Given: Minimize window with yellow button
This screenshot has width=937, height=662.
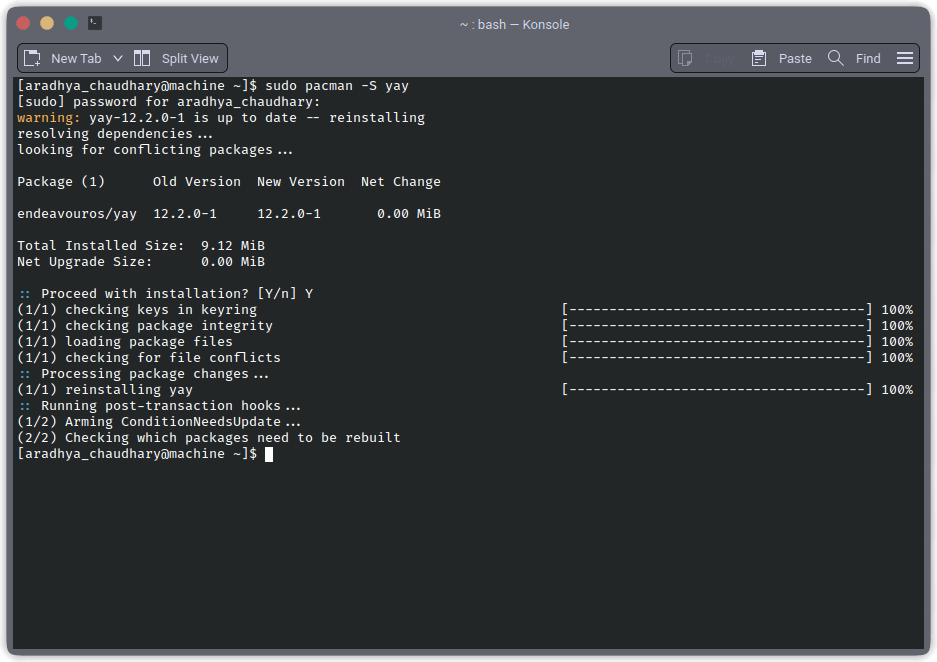Looking at the screenshot, I should pos(47,23).
